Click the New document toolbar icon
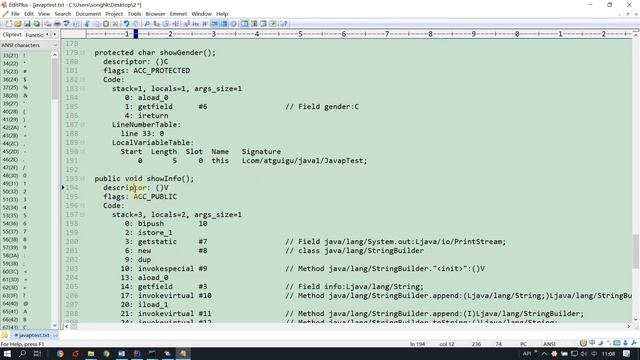Viewport: 640px width, 360px height. [x=8, y=24]
